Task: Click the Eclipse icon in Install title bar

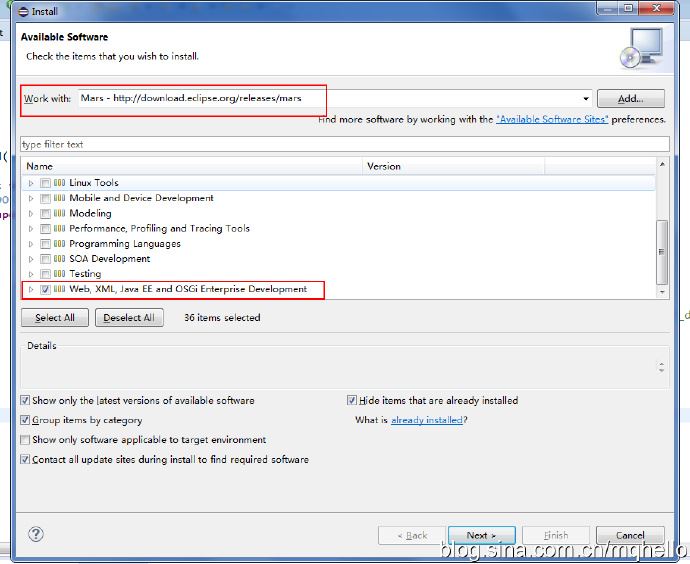Action: point(24,12)
